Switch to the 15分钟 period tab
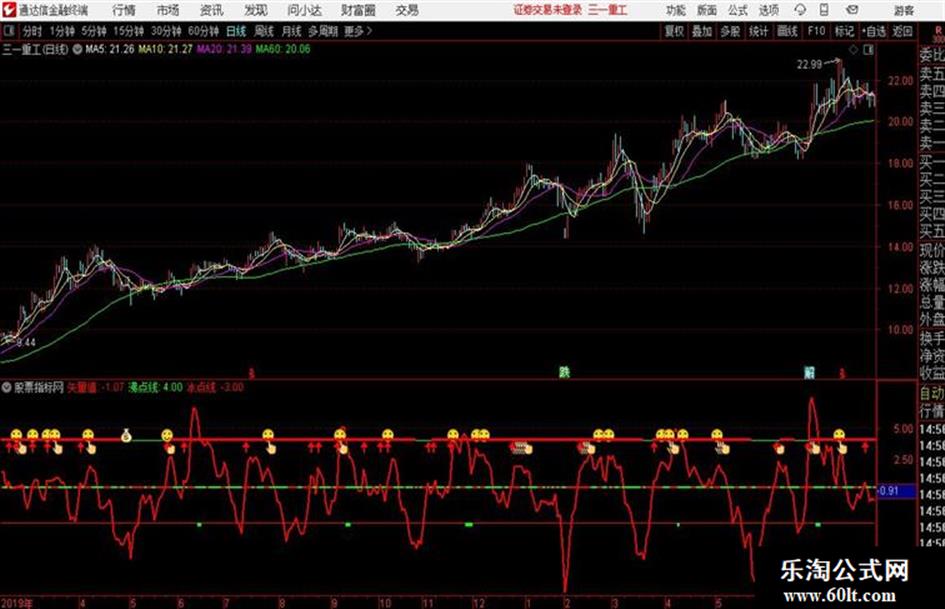 point(129,31)
